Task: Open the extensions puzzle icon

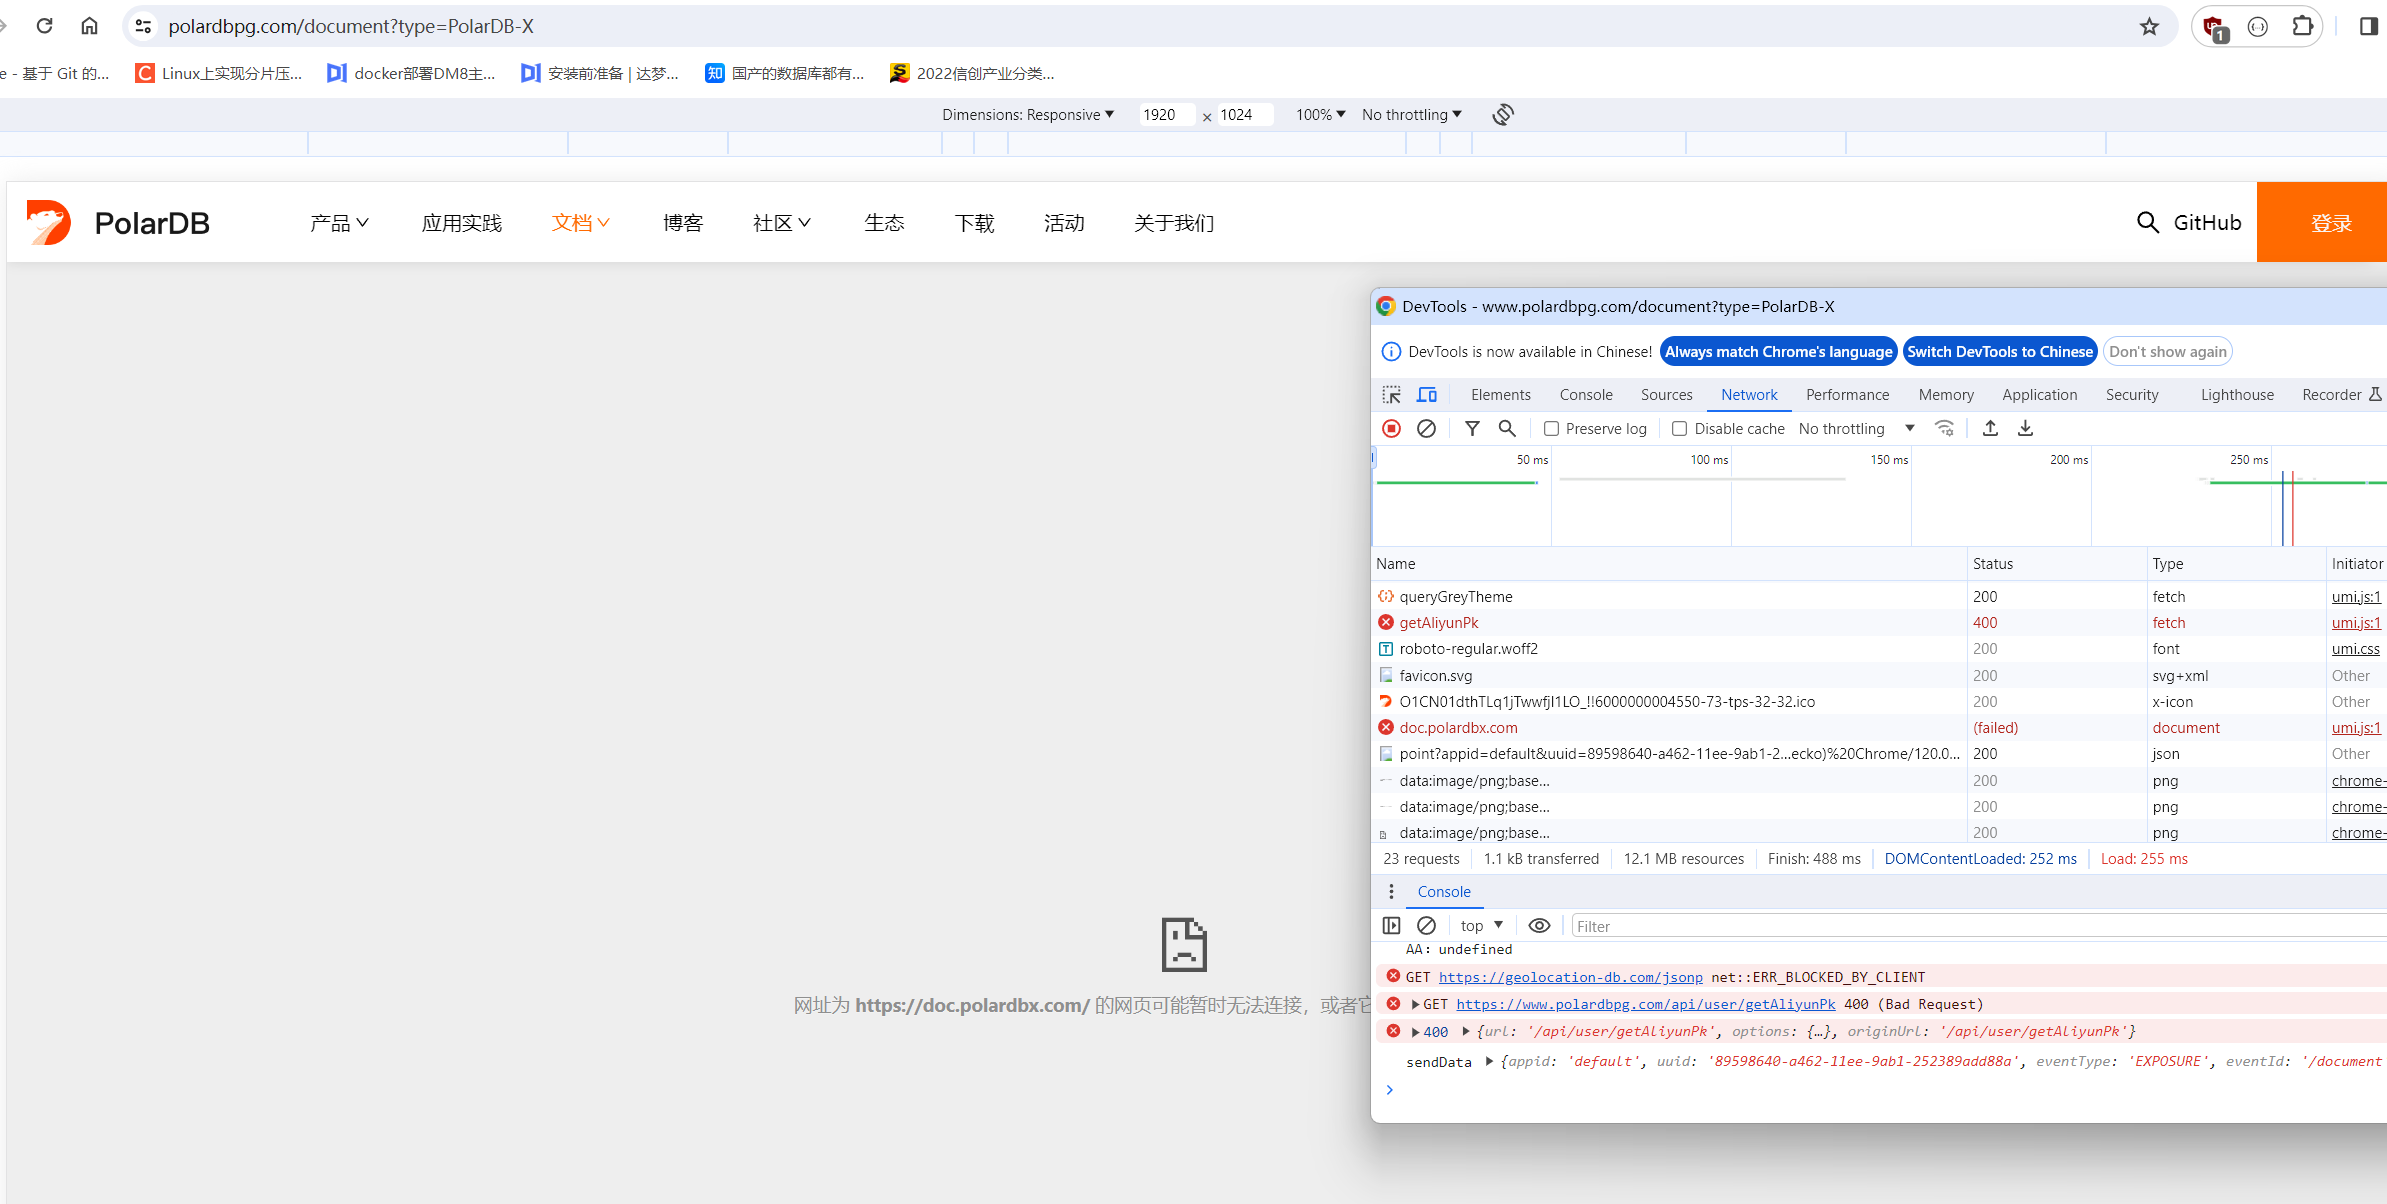Action: pyautogui.click(x=2302, y=26)
